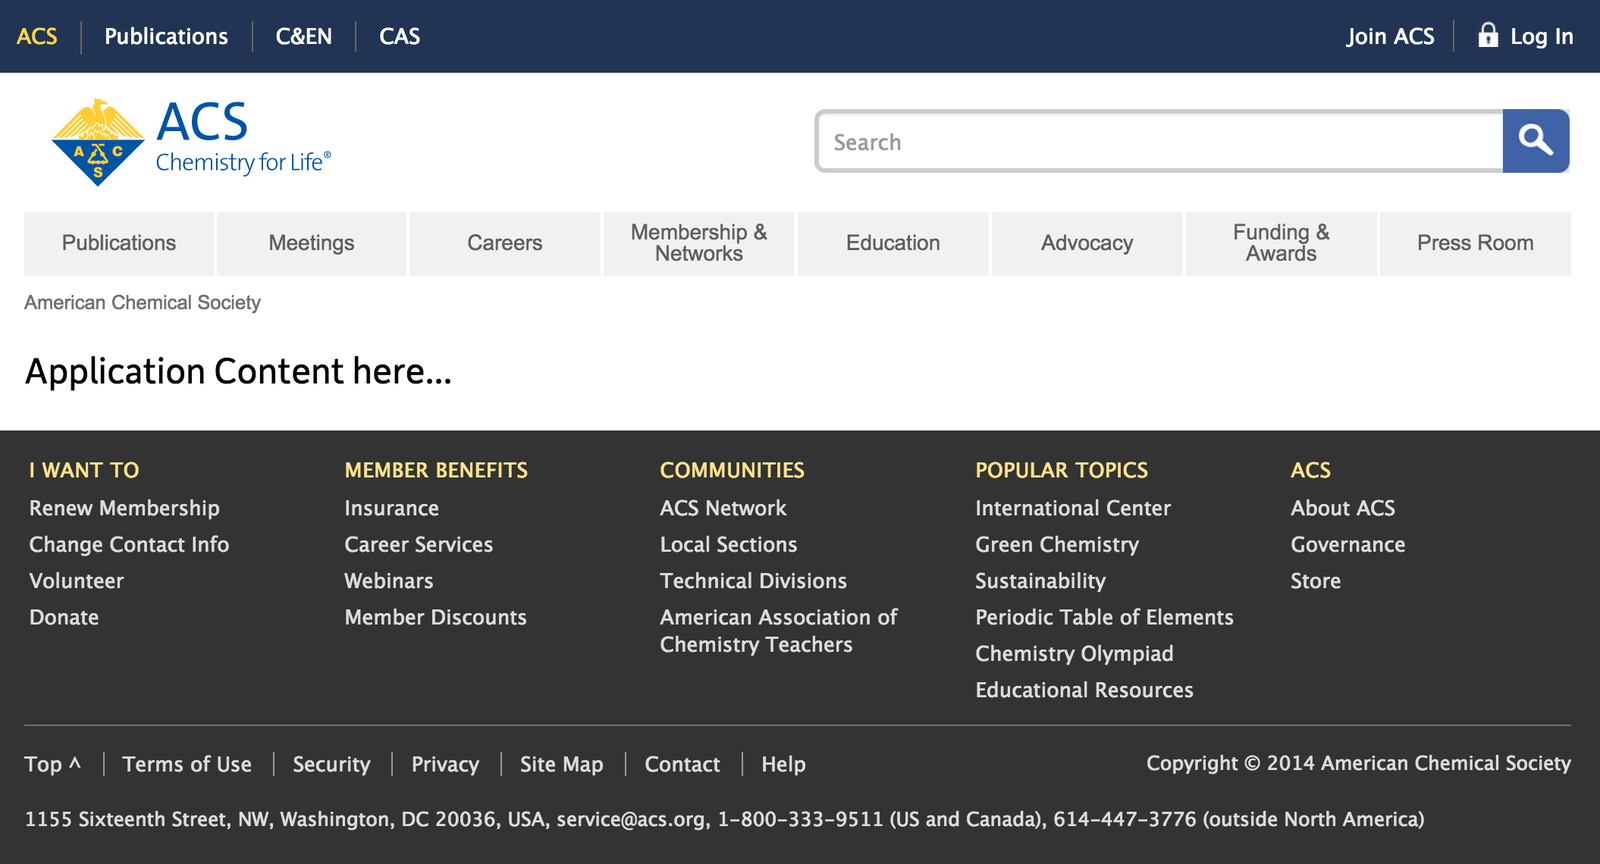Open the Privacy footer link

click(445, 764)
